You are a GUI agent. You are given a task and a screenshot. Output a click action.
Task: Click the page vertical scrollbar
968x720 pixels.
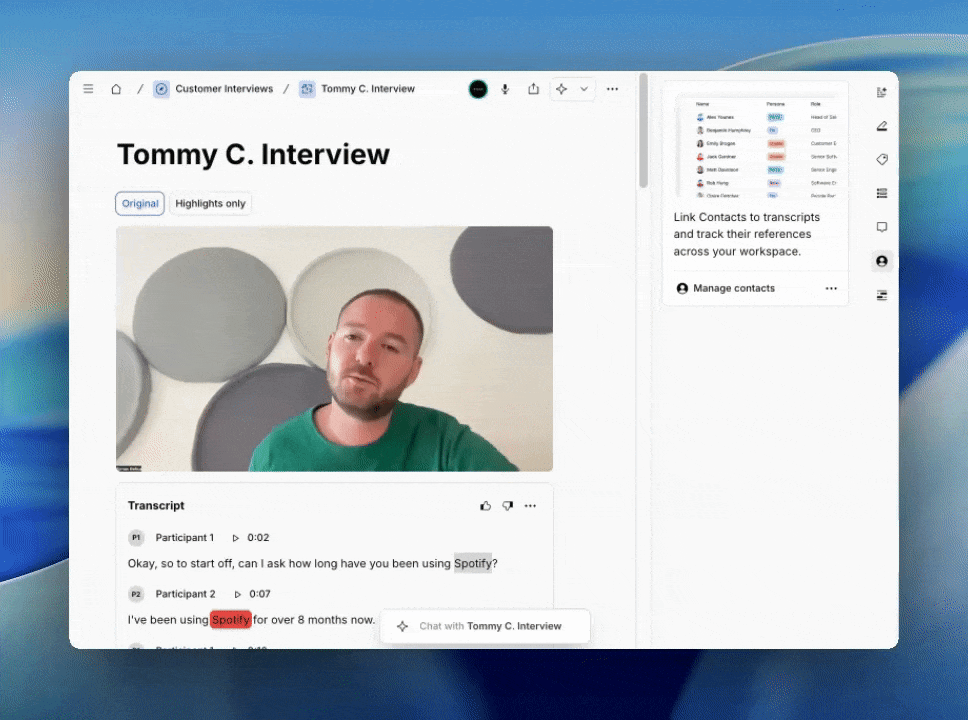[x=643, y=131]
